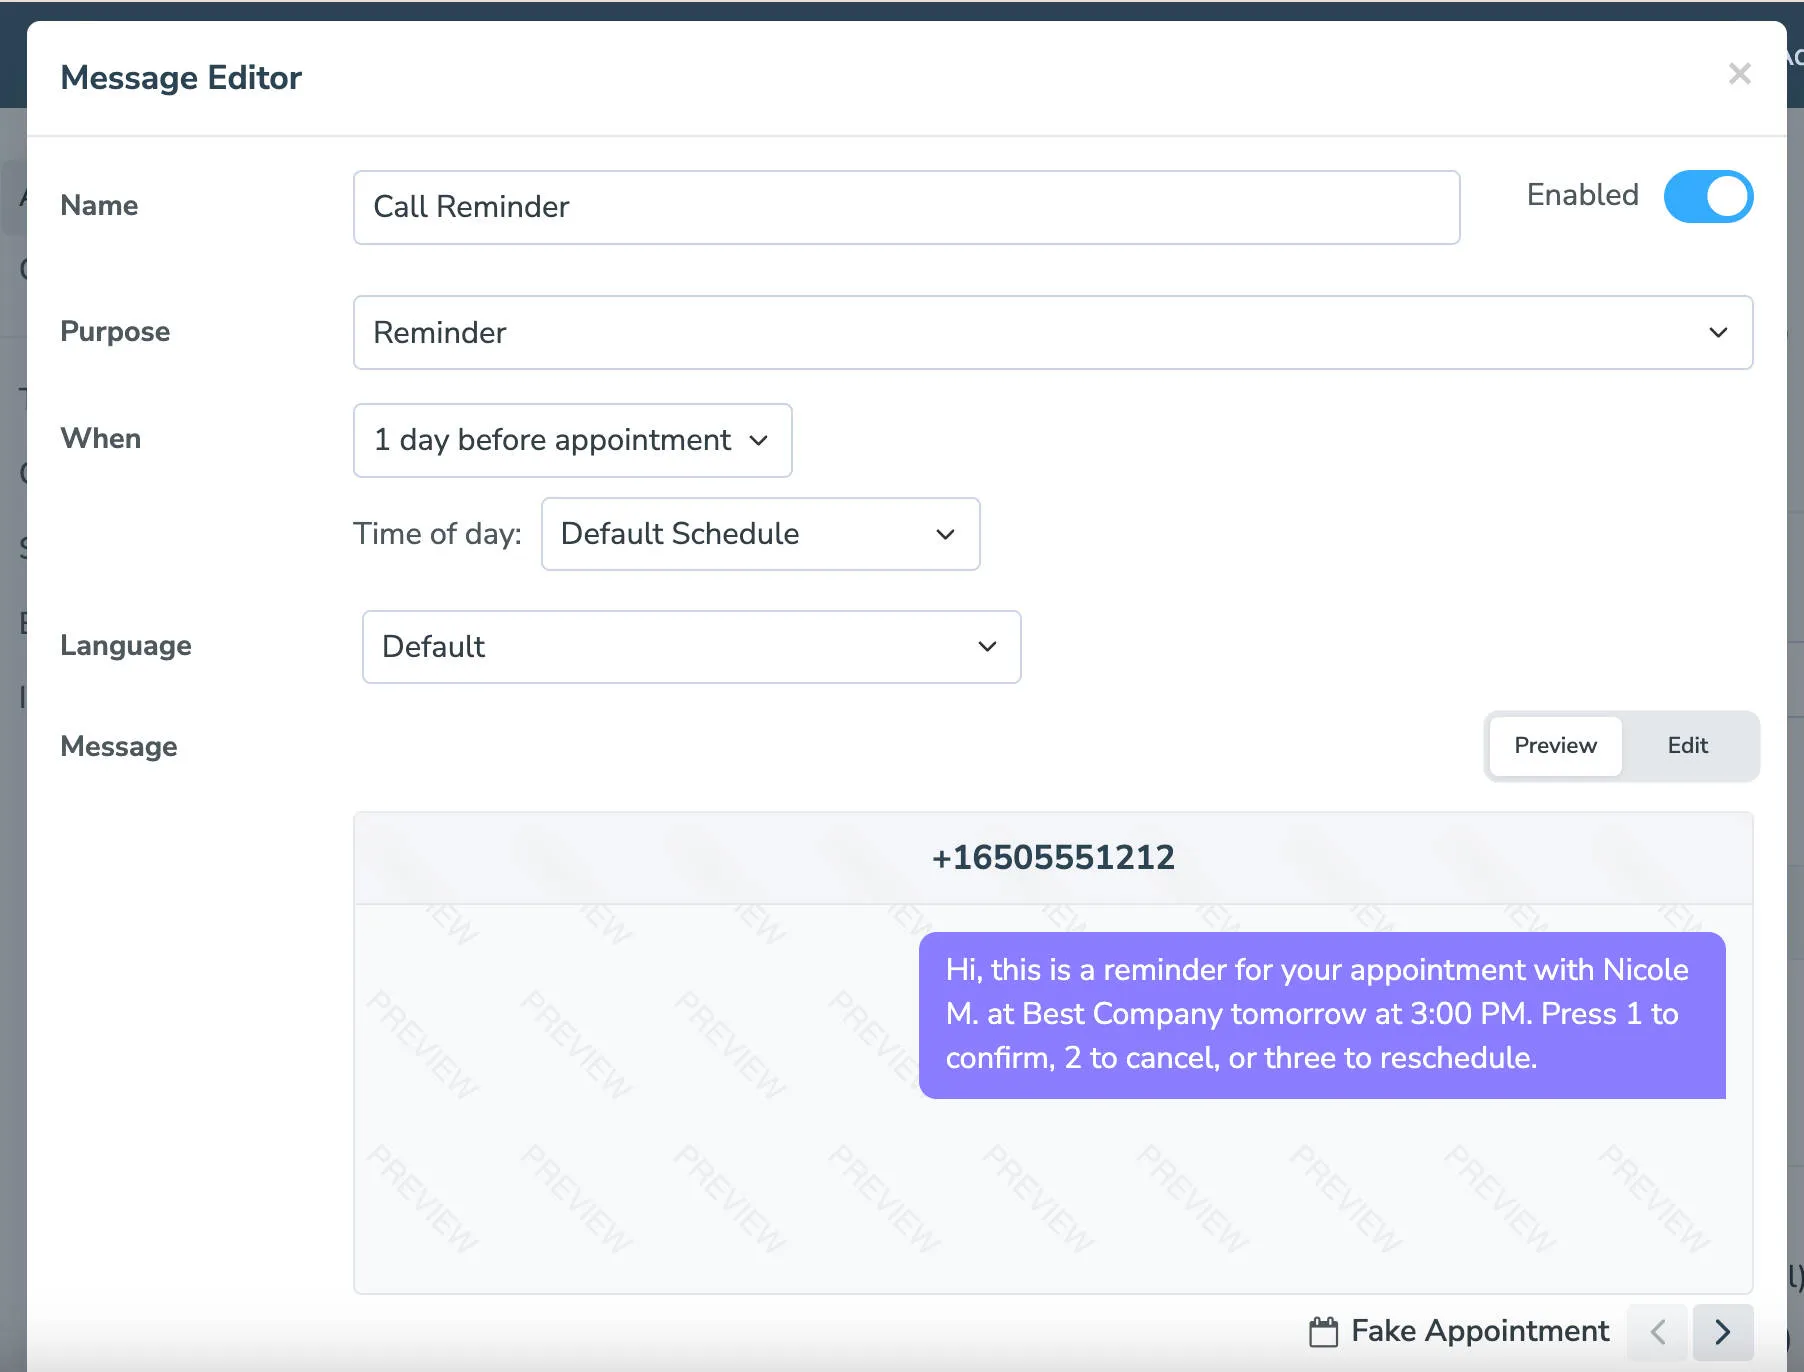
Task: Open the Reminder purpose dropdown
Action: (x=1053, y=333)
